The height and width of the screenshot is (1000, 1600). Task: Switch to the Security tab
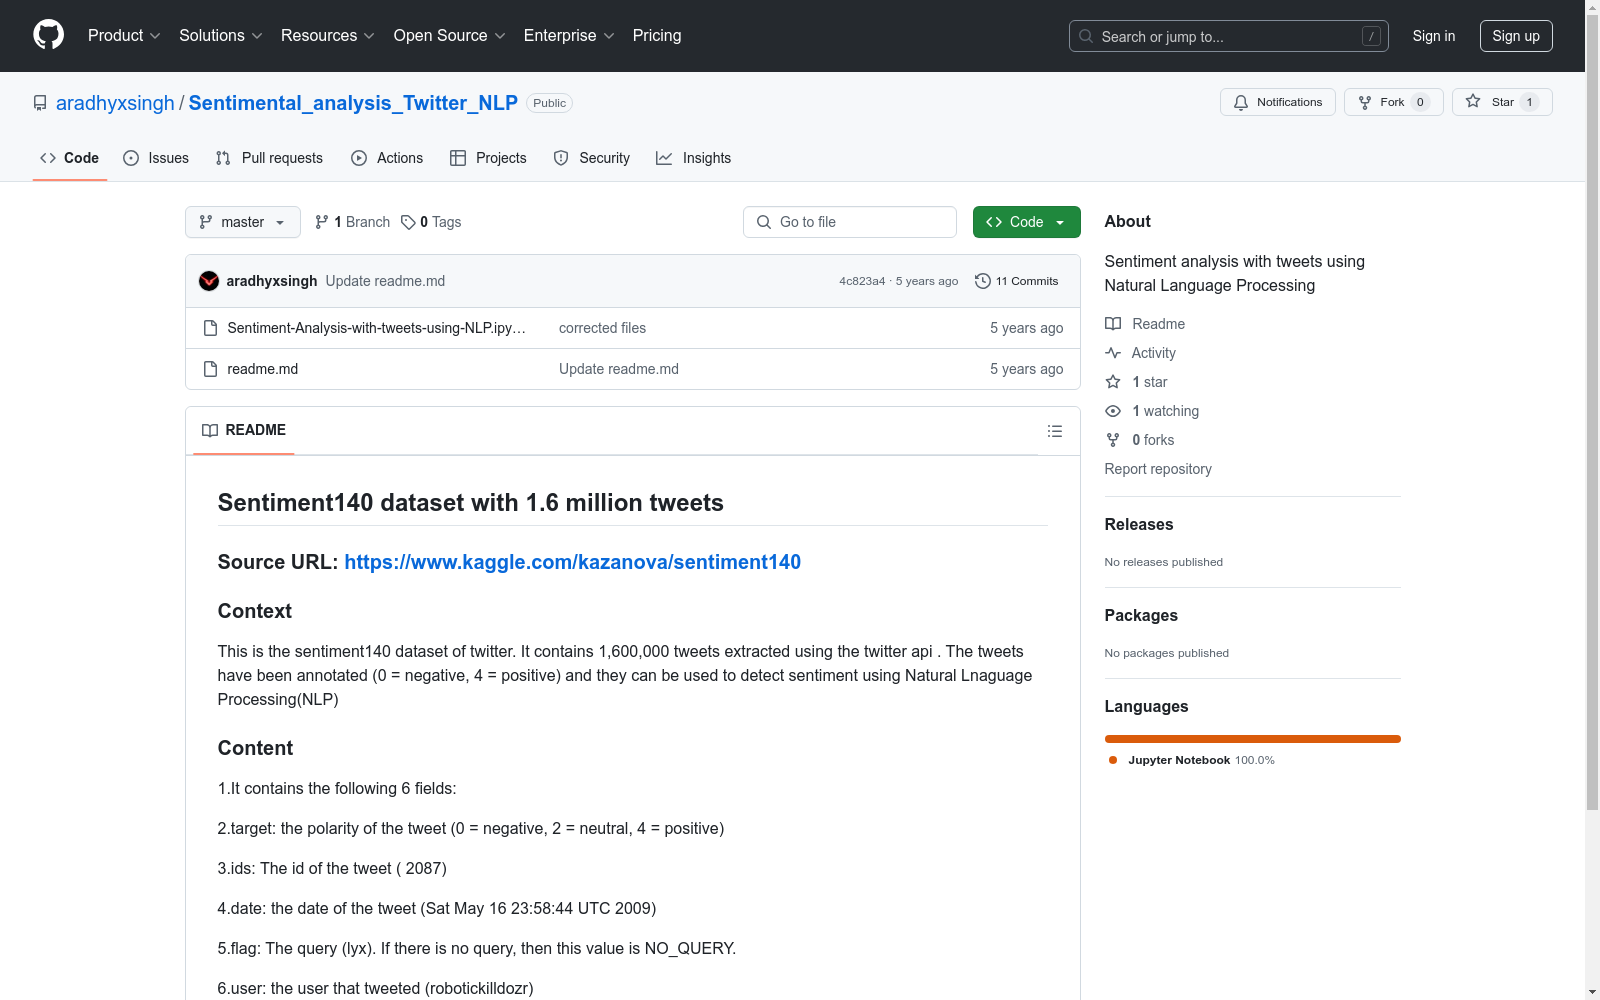[x=592, y=158]
